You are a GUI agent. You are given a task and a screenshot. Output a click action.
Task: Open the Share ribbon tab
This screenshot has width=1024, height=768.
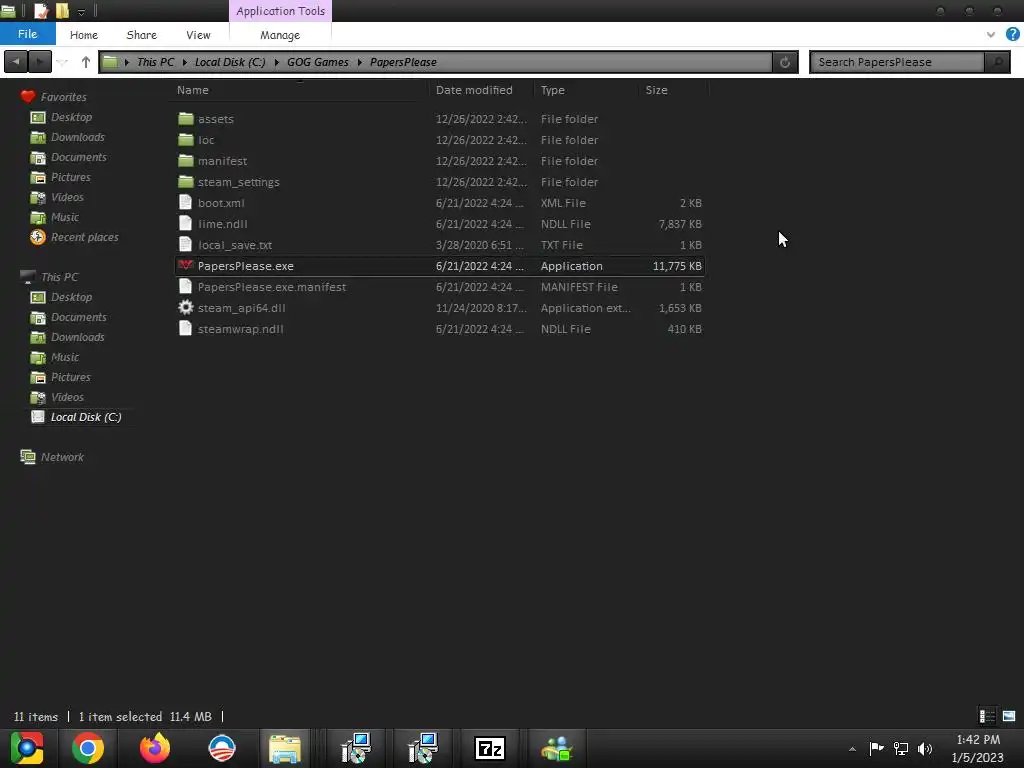[x=141, y=35]
